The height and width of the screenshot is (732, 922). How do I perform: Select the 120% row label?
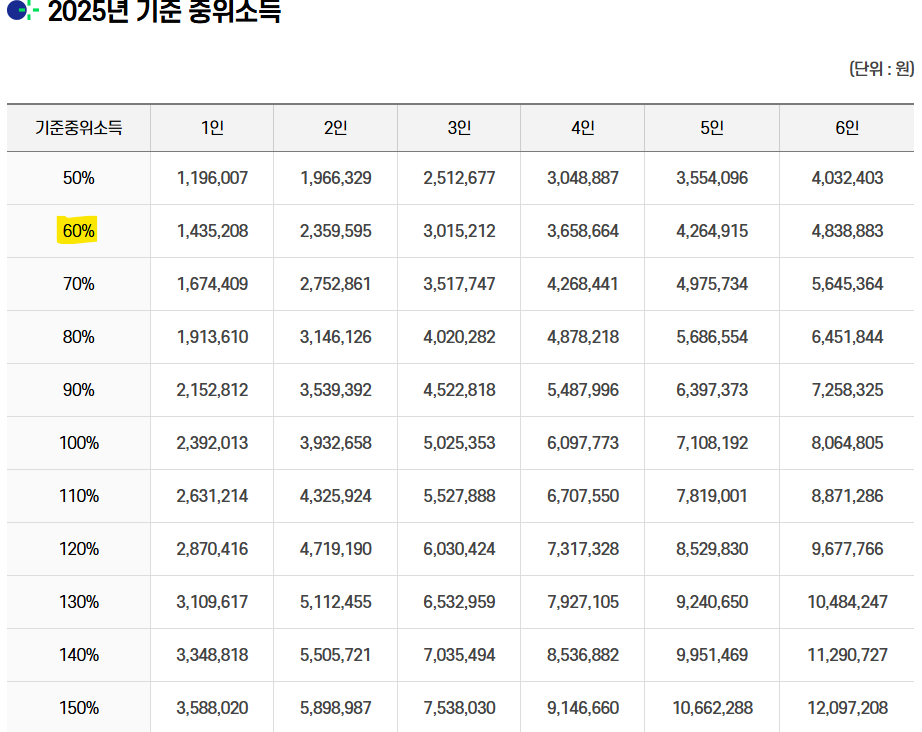click(79, 549)
